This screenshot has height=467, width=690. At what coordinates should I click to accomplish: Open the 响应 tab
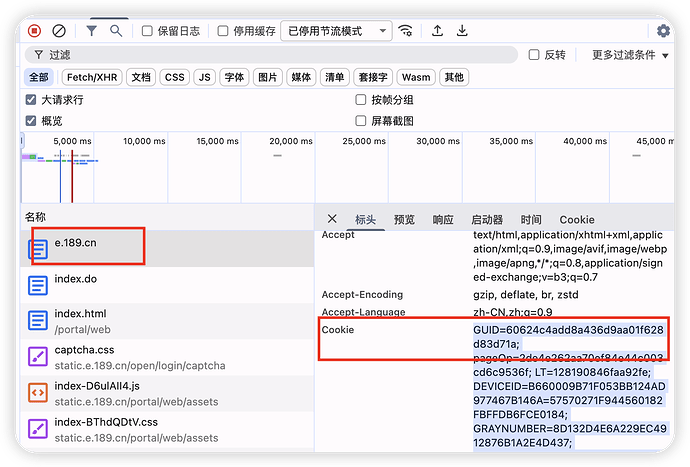(x=443, y=220)
